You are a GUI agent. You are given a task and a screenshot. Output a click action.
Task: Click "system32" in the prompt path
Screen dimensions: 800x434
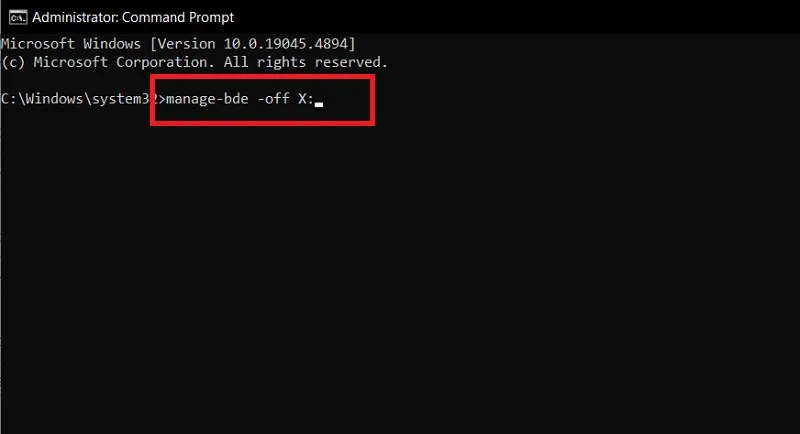125,98
